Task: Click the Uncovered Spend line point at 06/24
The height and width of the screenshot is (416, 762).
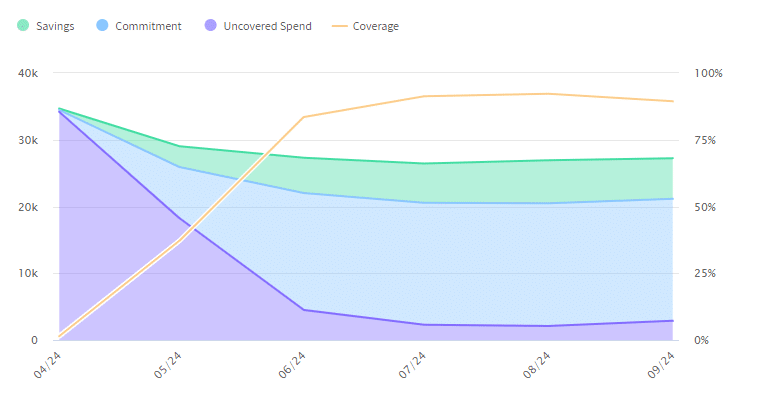Action: click(304, 310)
